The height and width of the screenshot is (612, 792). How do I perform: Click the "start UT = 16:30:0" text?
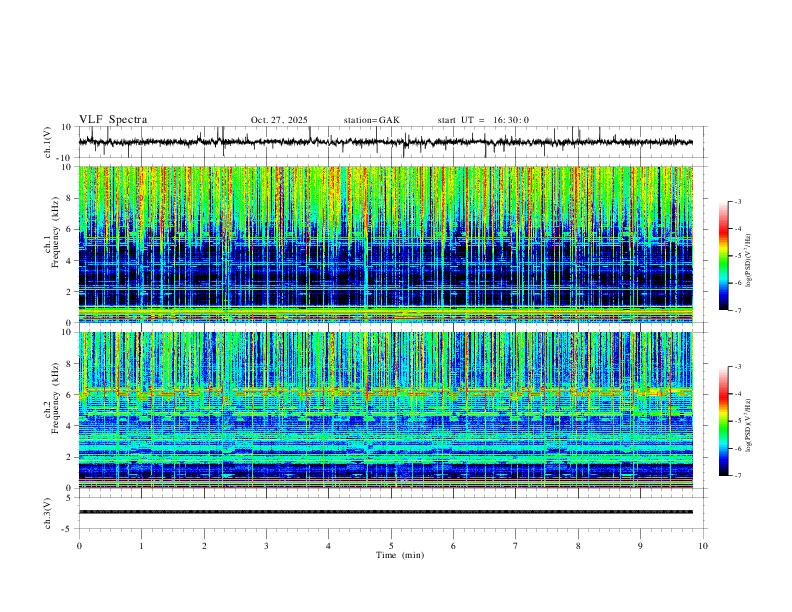[x=483, y=120]
